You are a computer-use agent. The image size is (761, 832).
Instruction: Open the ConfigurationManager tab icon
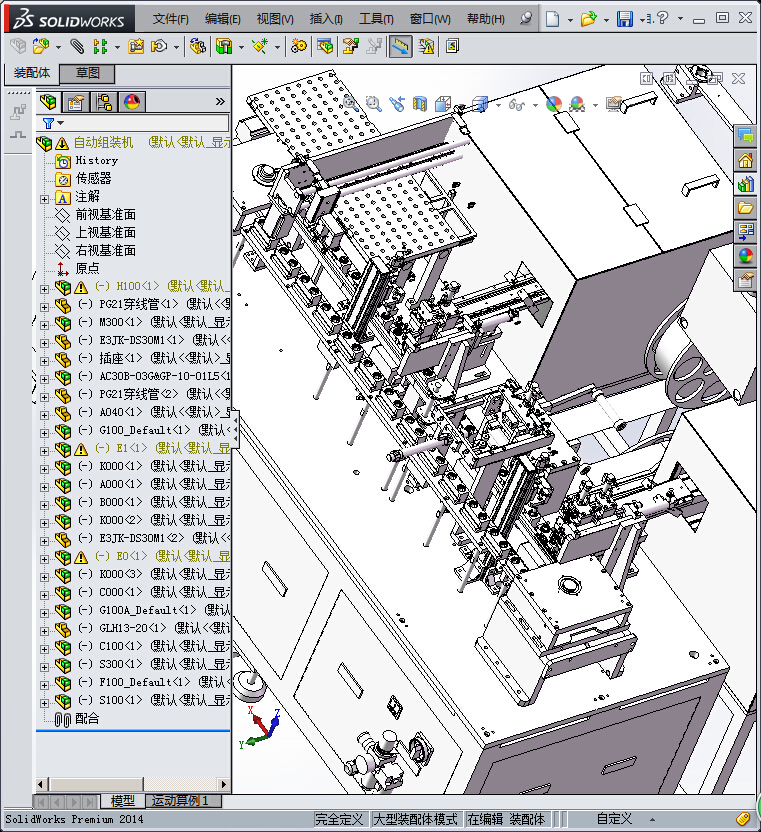point(104,101)
